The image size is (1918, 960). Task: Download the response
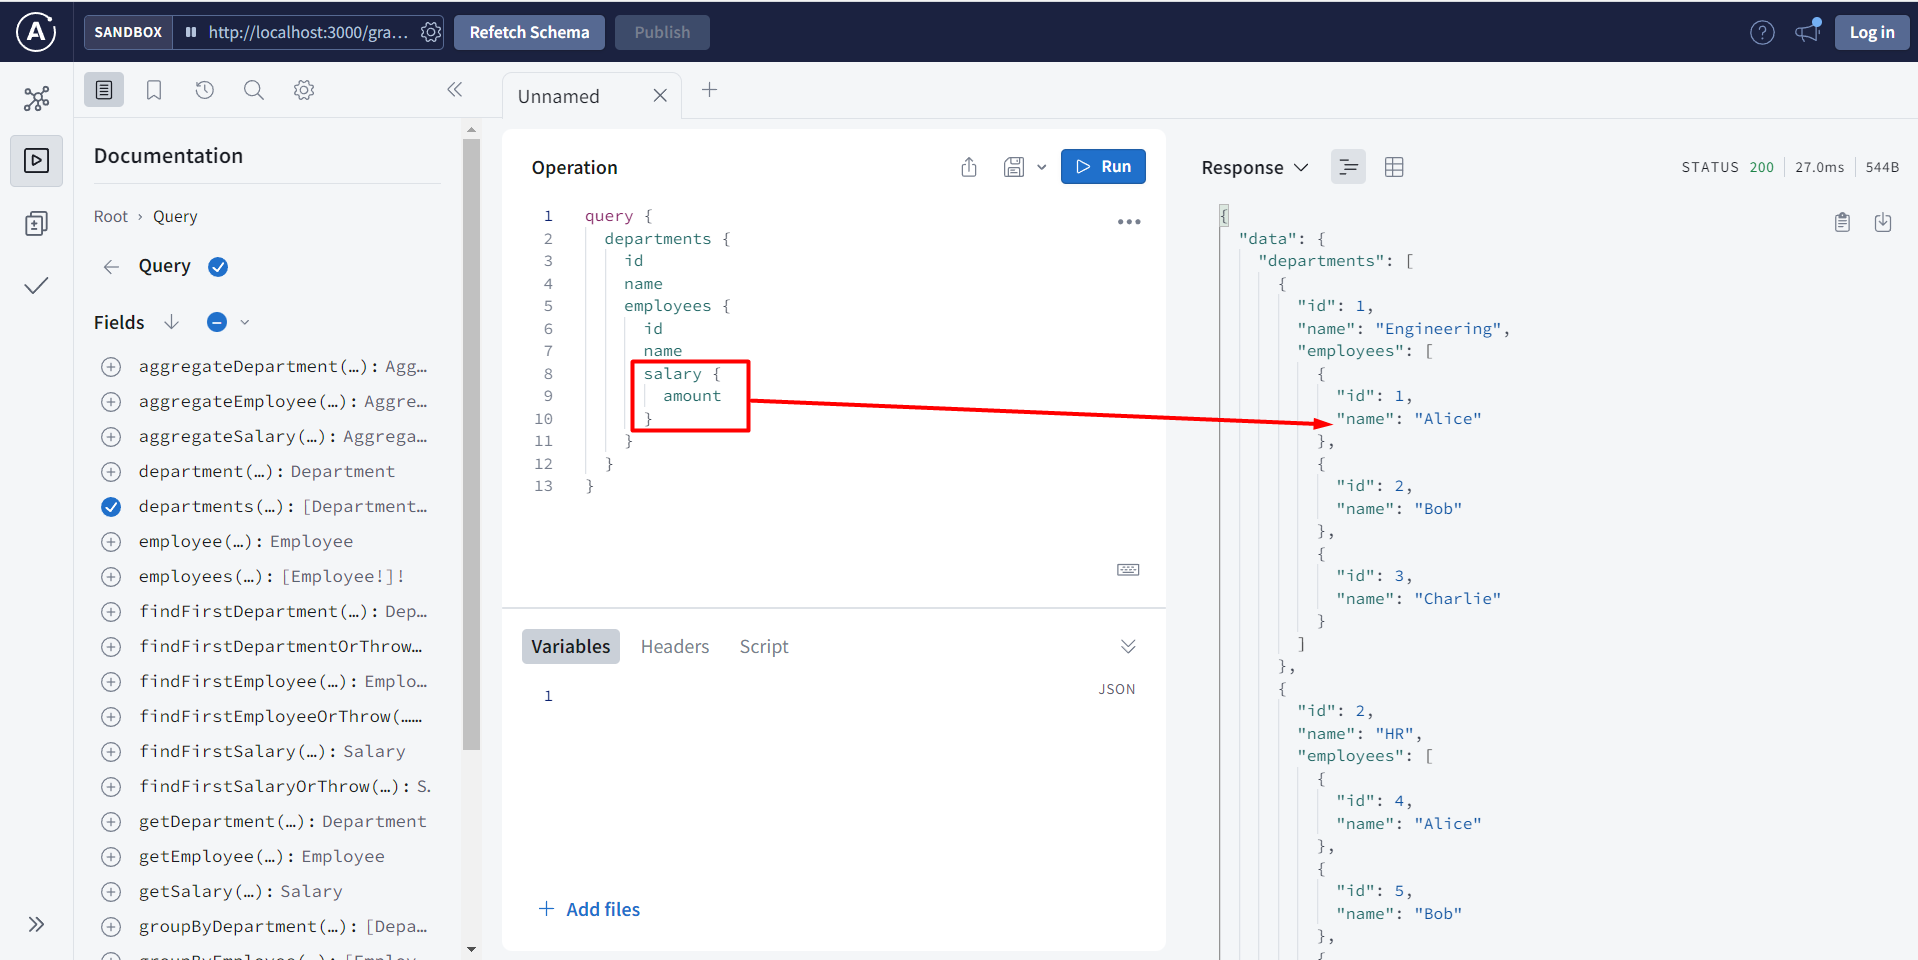1883,222
